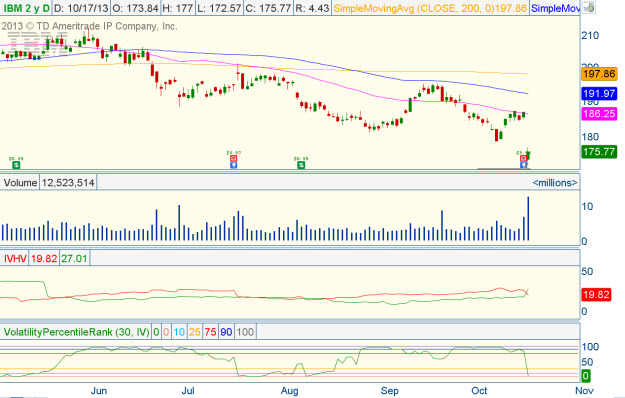Click the Sep label on time axis

point(389,391)
